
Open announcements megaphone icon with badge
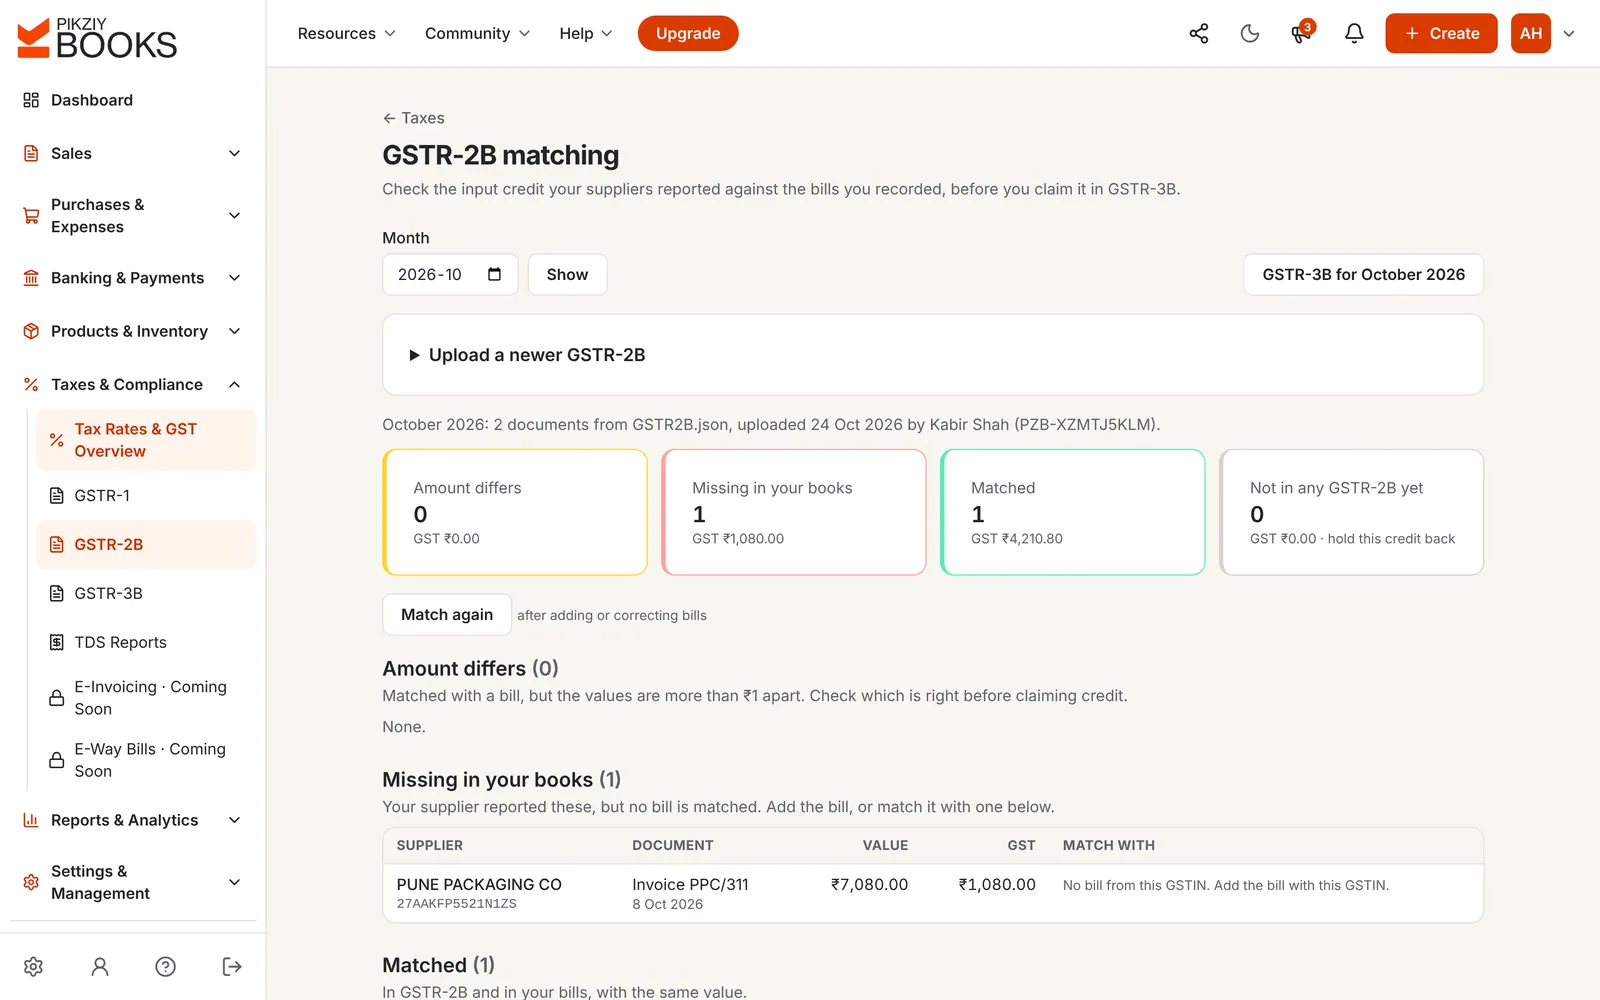[1301, 33]
